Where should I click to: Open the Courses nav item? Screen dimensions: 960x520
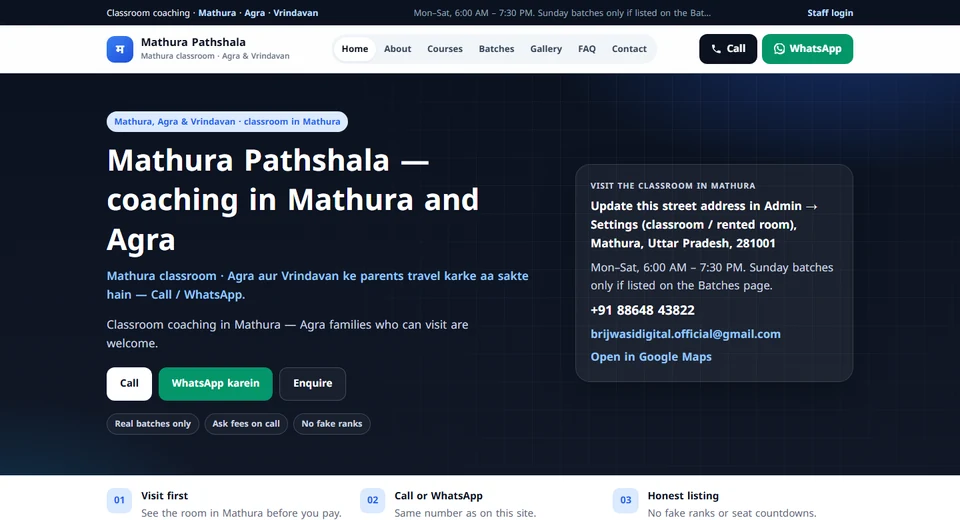pyautogui.click(x=444, y=49)
